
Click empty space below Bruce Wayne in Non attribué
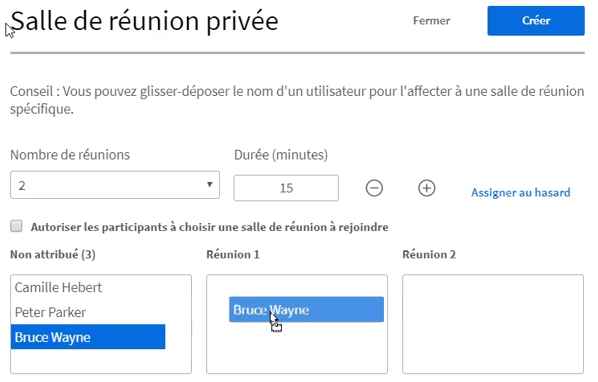[x=101, y=361]
